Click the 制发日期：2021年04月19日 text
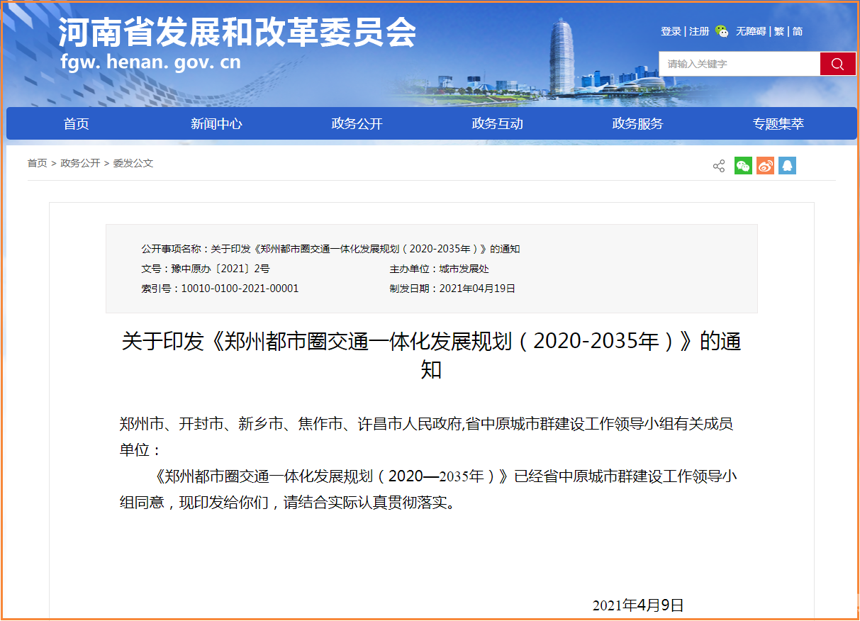The height and width of the screenshot is (621, 860). (x=452, y=289)
